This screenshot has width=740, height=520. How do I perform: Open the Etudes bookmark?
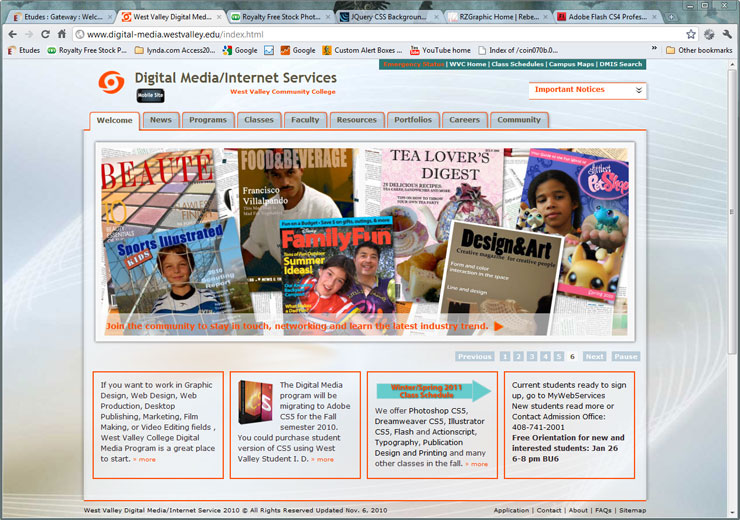click(x=24, y=50)
